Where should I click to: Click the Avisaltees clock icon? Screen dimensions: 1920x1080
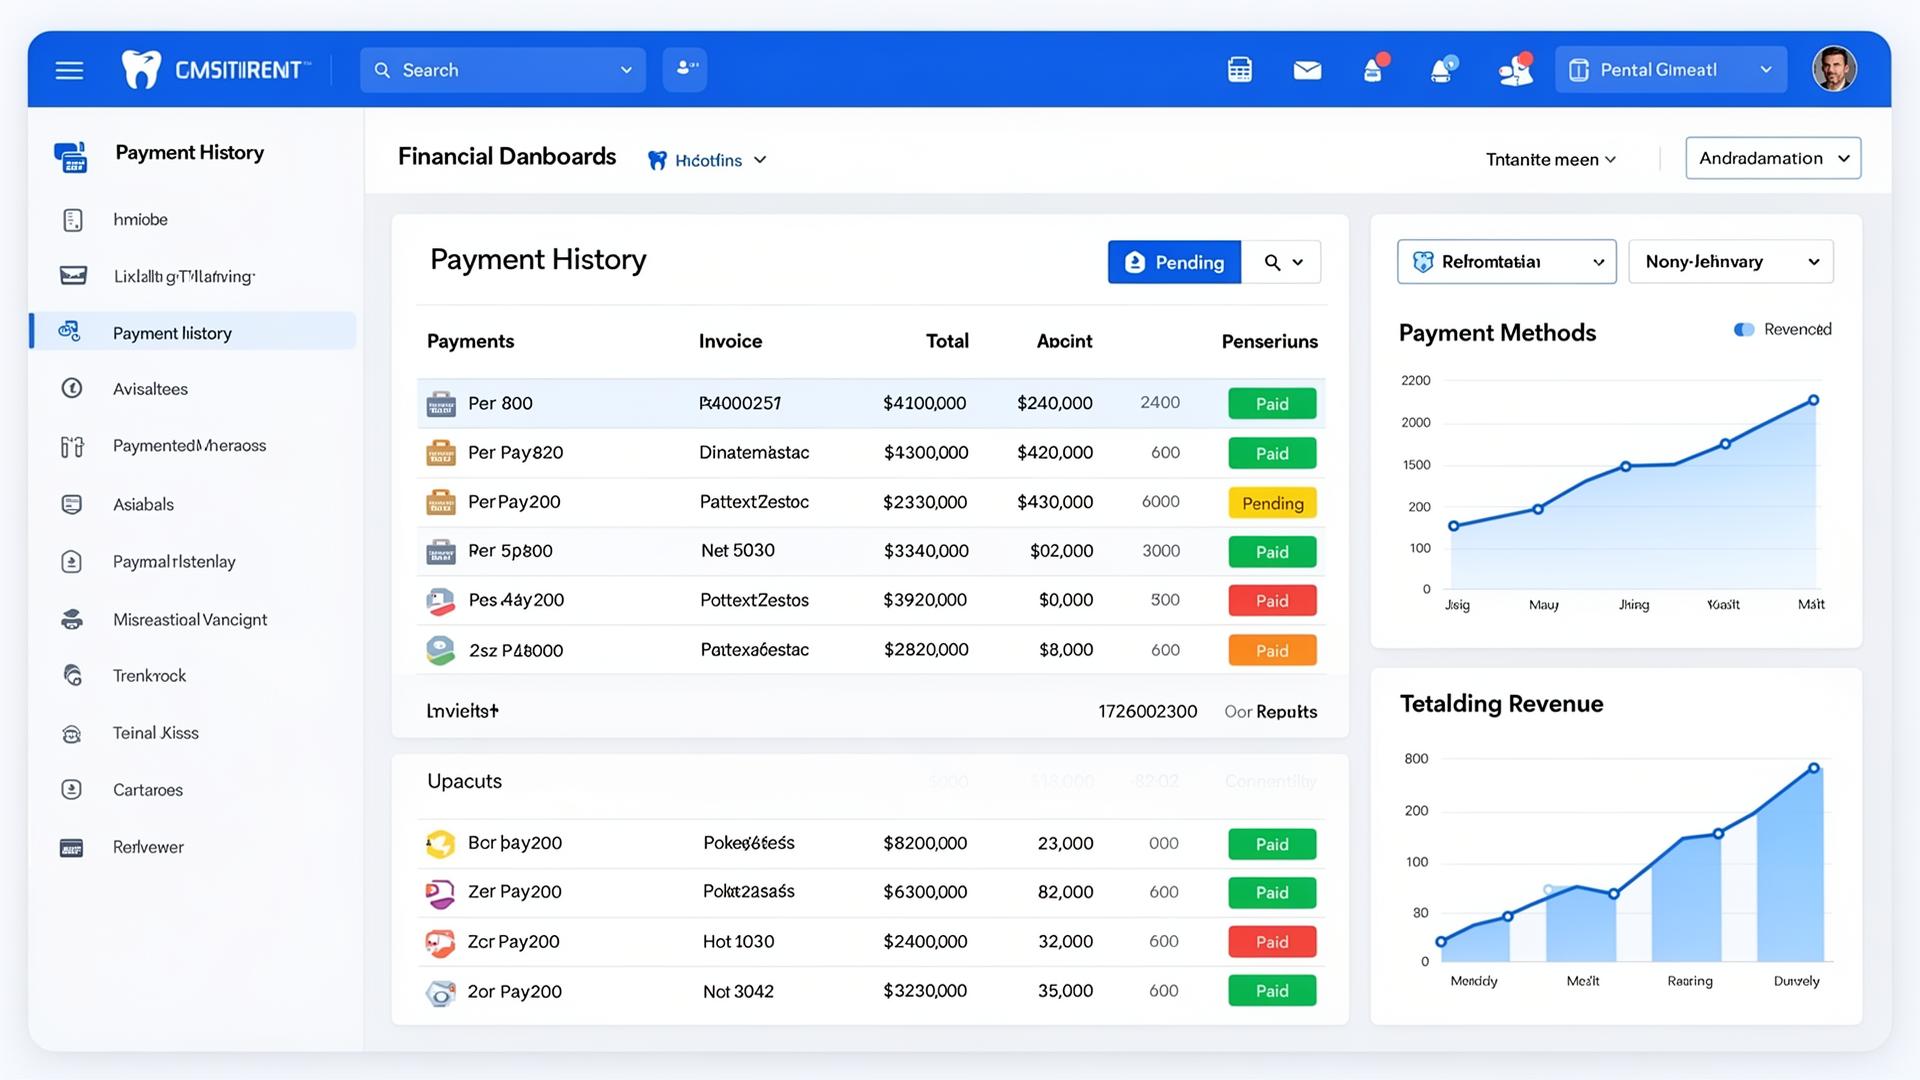coord(72,388)
